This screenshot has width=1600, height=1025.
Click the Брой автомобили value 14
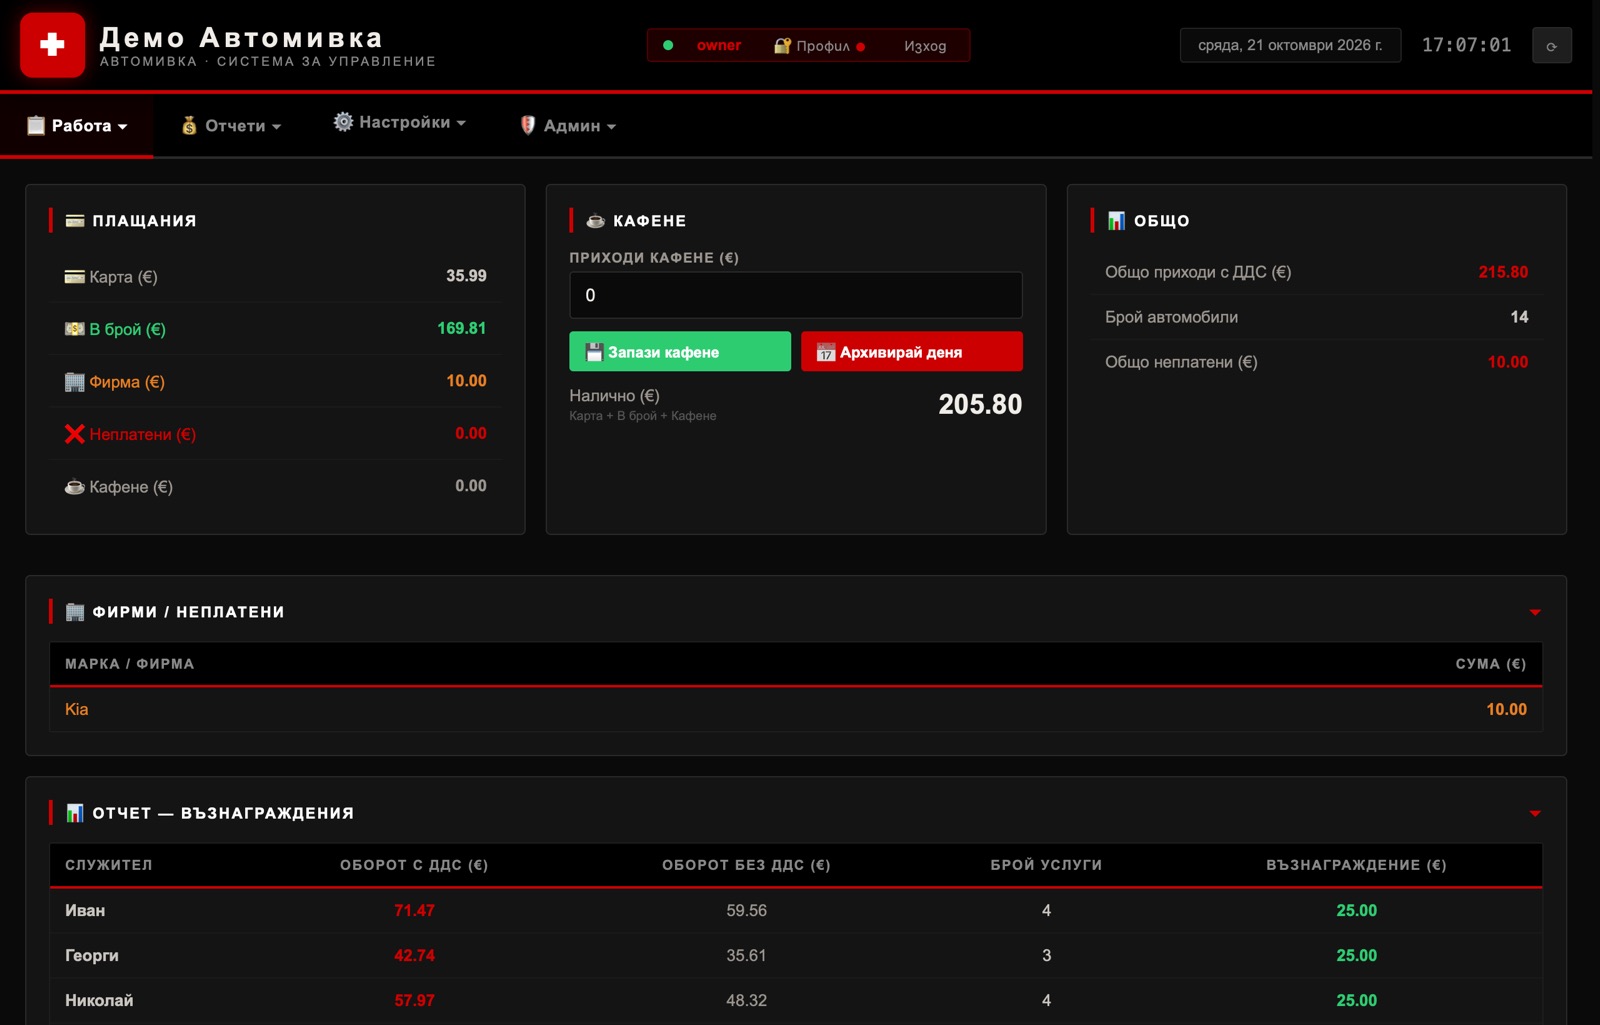pyautogui.click(x=1519, y=317)
